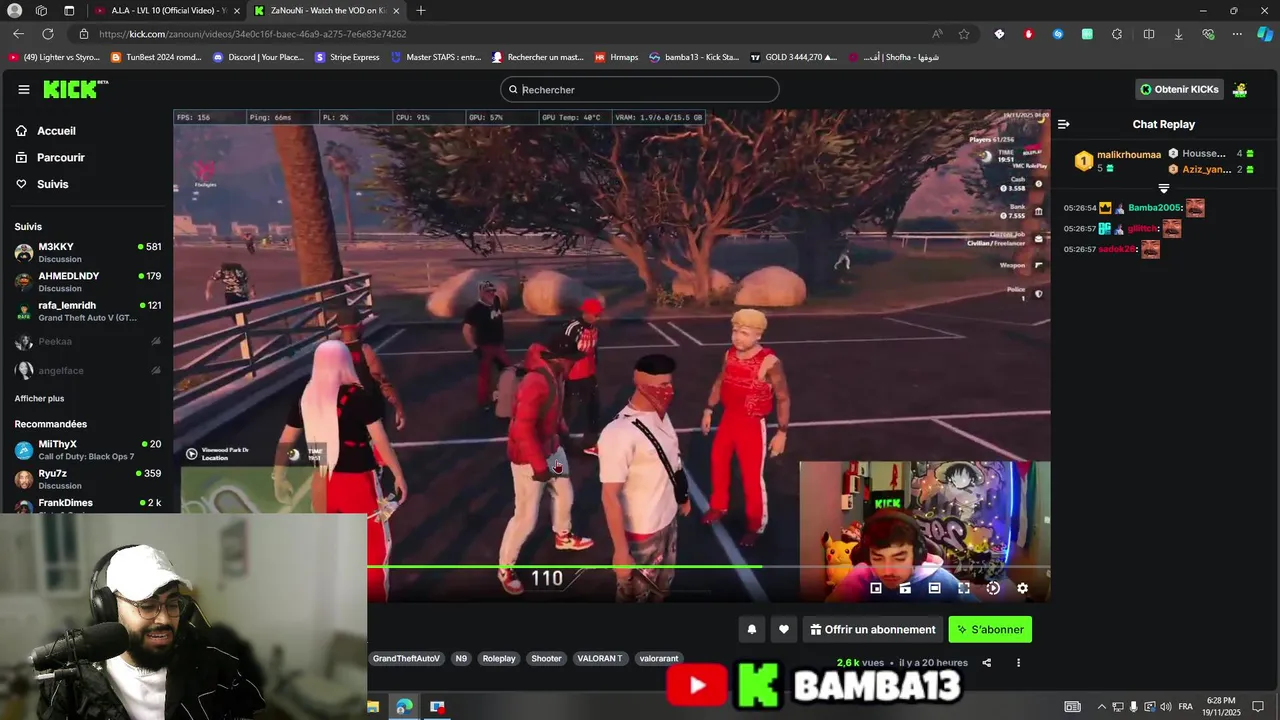
Task: Focus the Rechercher search field
Action: pos(640,89)
